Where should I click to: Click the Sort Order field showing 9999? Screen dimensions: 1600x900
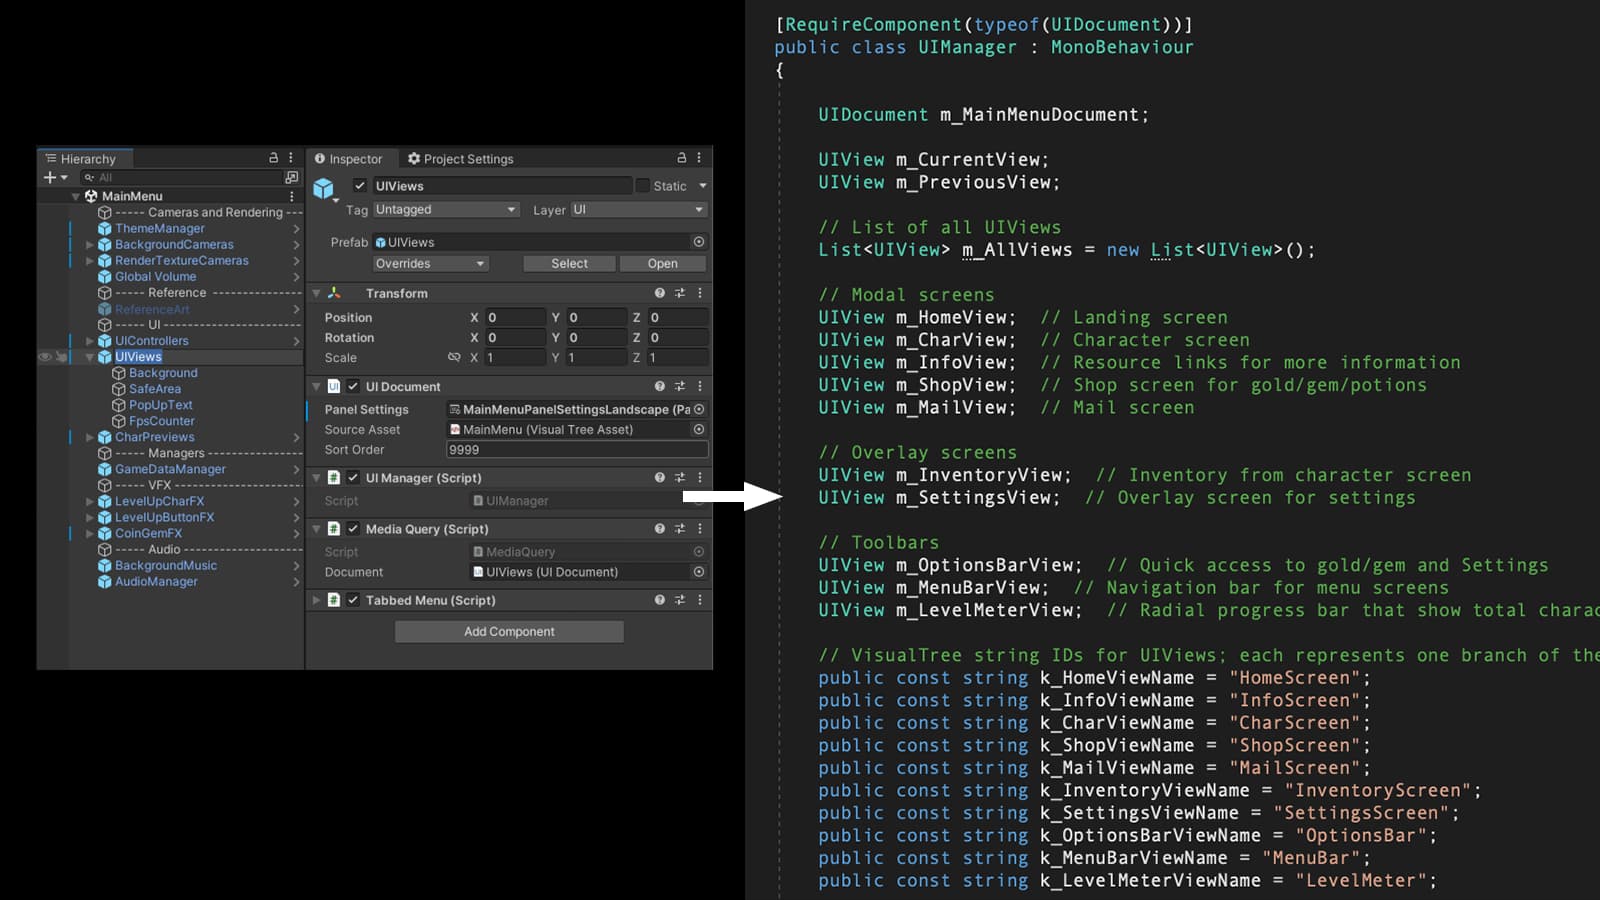(x=577, y=450)
